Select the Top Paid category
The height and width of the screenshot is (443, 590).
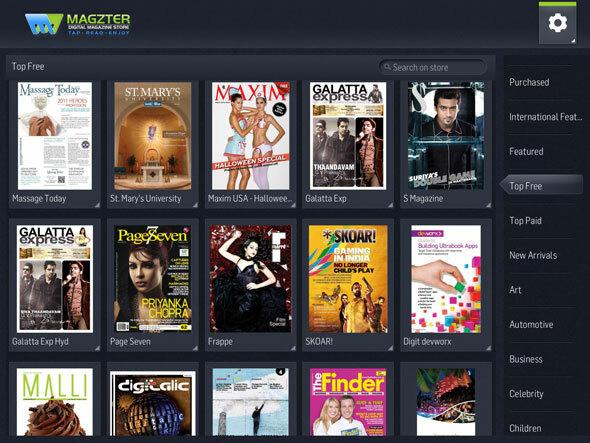525,221
